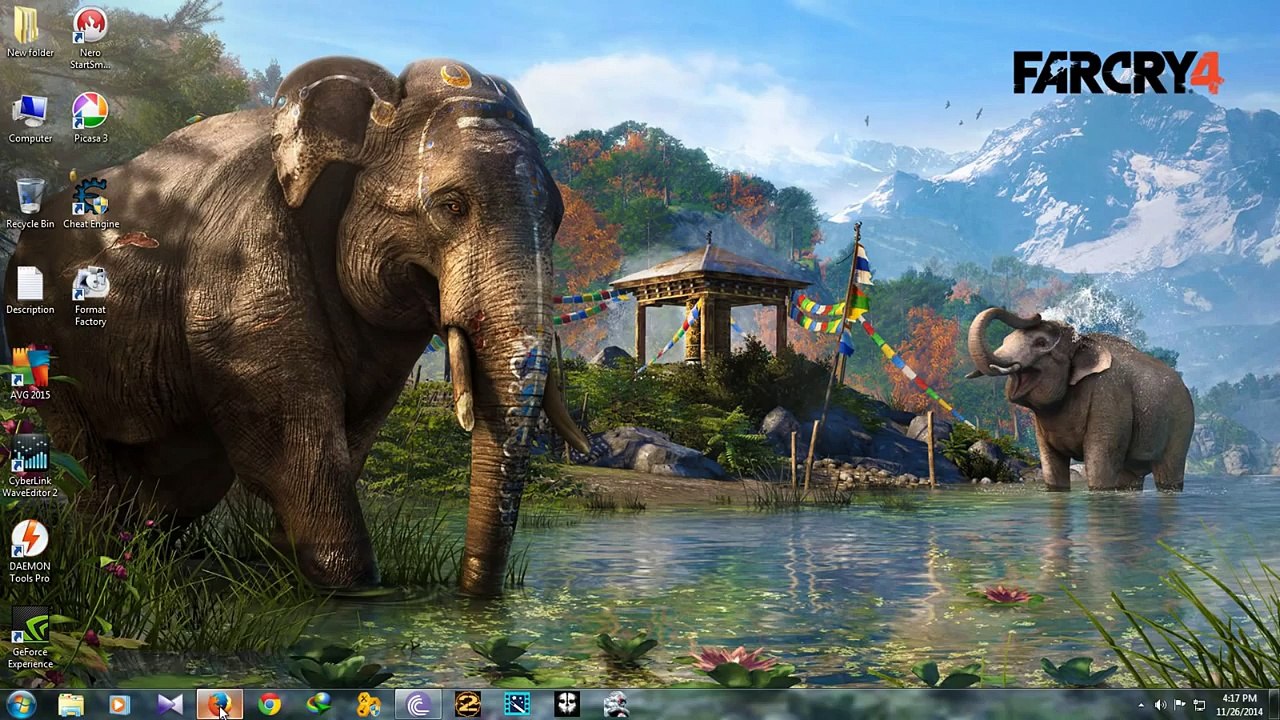Select the Cheat Engine desktop shortcut
1280x720 pixels.
coord(90,204)
